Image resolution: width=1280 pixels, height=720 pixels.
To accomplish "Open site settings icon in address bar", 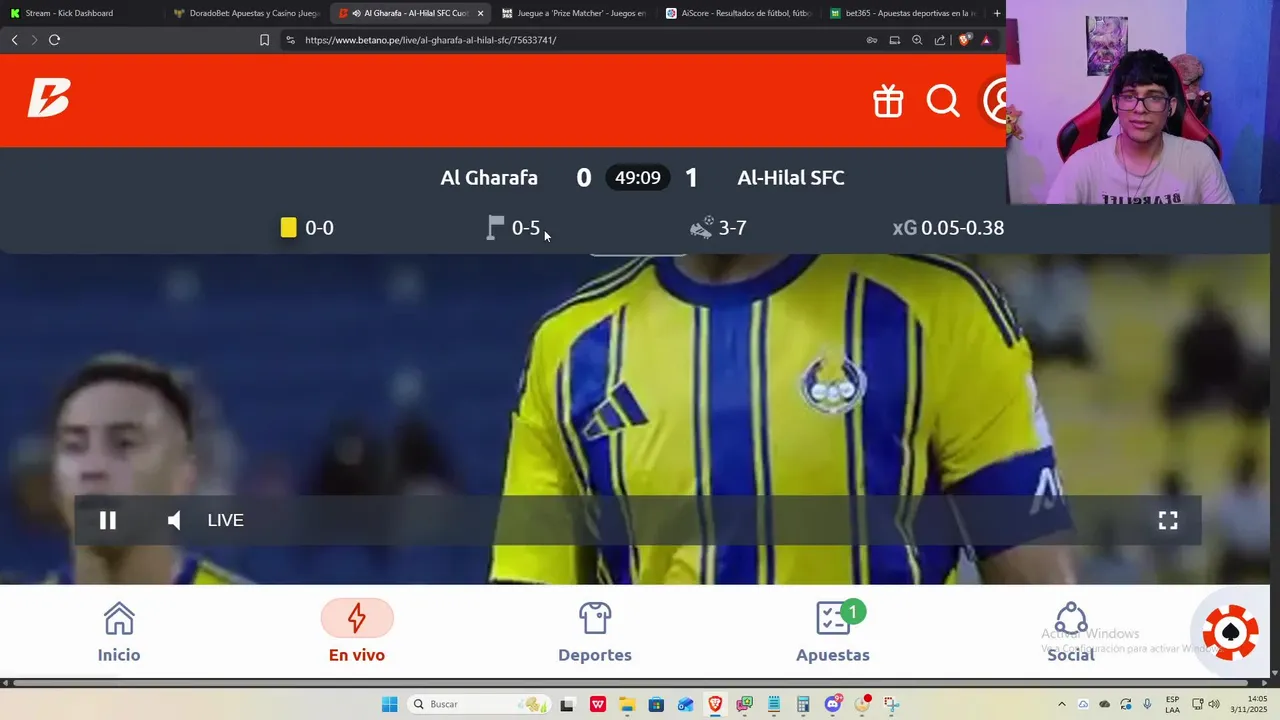I will click(291, 40).
